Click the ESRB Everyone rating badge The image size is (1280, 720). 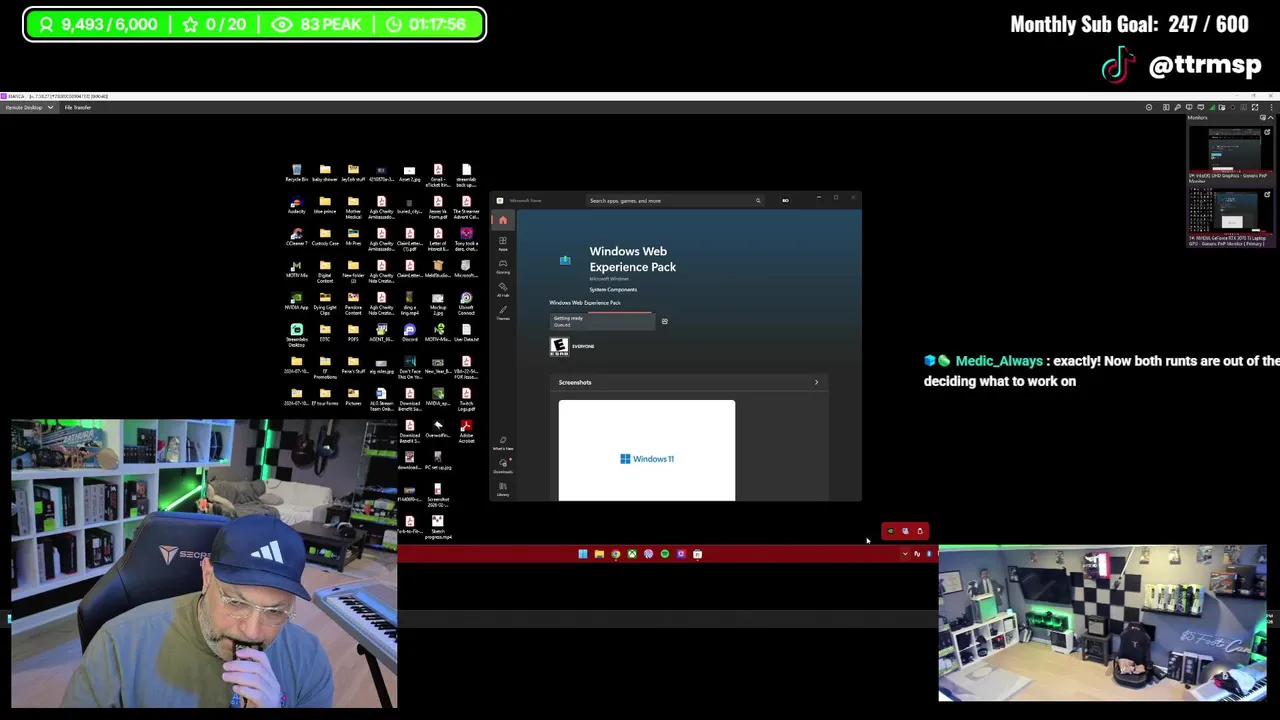pos(559,346)
